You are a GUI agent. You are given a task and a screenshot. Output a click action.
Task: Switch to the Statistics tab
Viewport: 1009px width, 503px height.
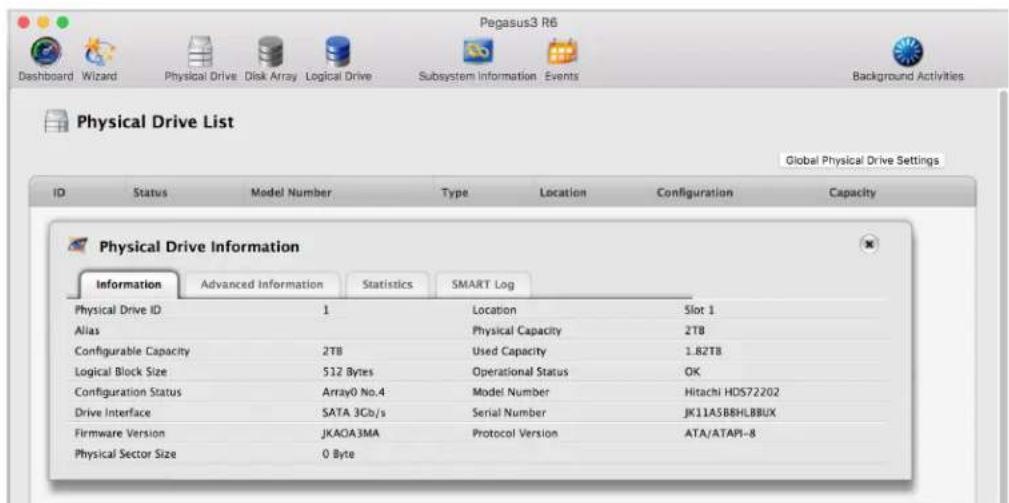[x=387, y=284]
